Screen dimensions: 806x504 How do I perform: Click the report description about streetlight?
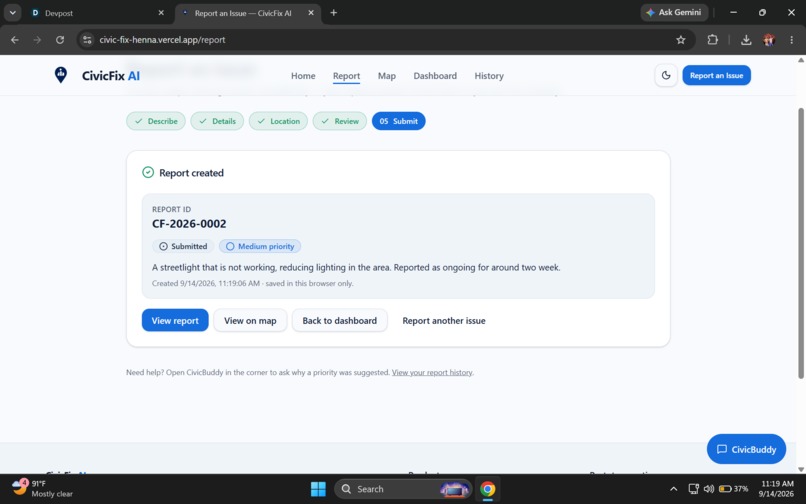pos(356,267)
